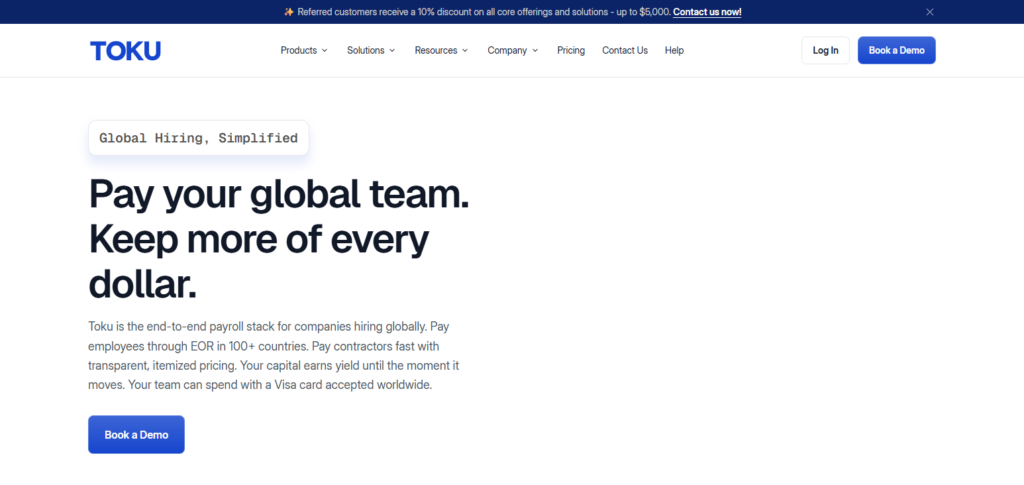The width and height of the screenshot is (1024, 485).
Task: Click the TOKU logo
Action: (x=125, y=51)
